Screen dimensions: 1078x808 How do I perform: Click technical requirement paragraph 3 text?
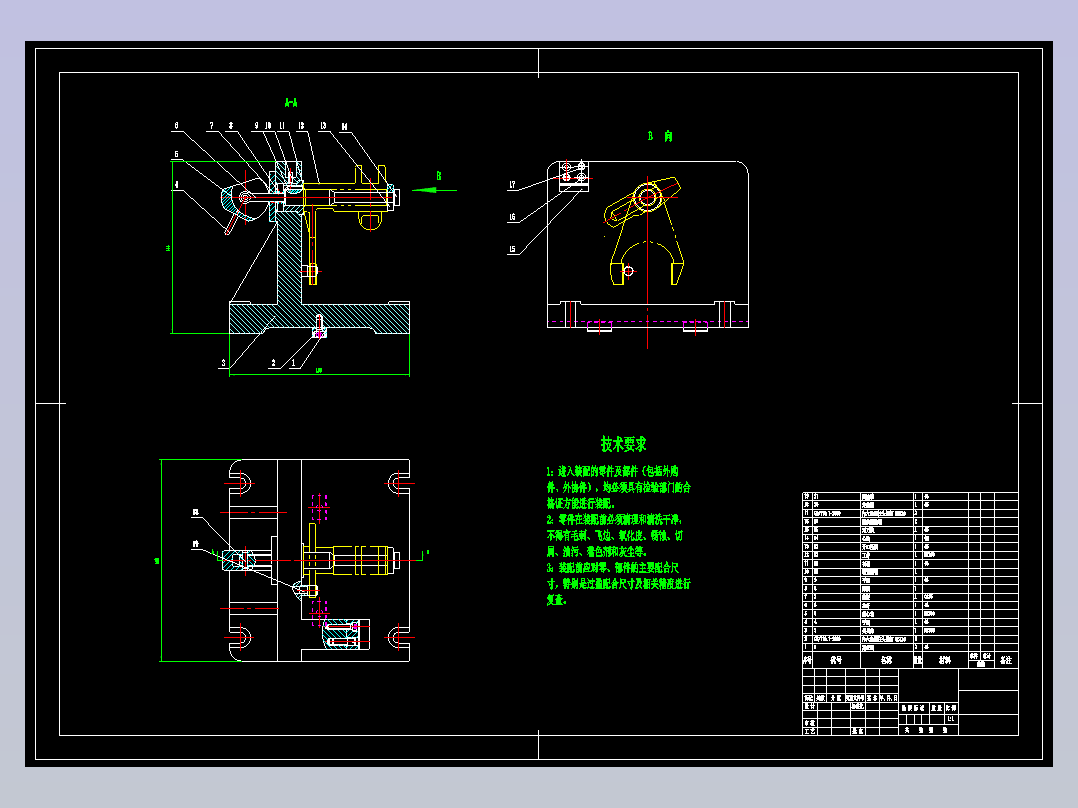[x=618, y=584]
